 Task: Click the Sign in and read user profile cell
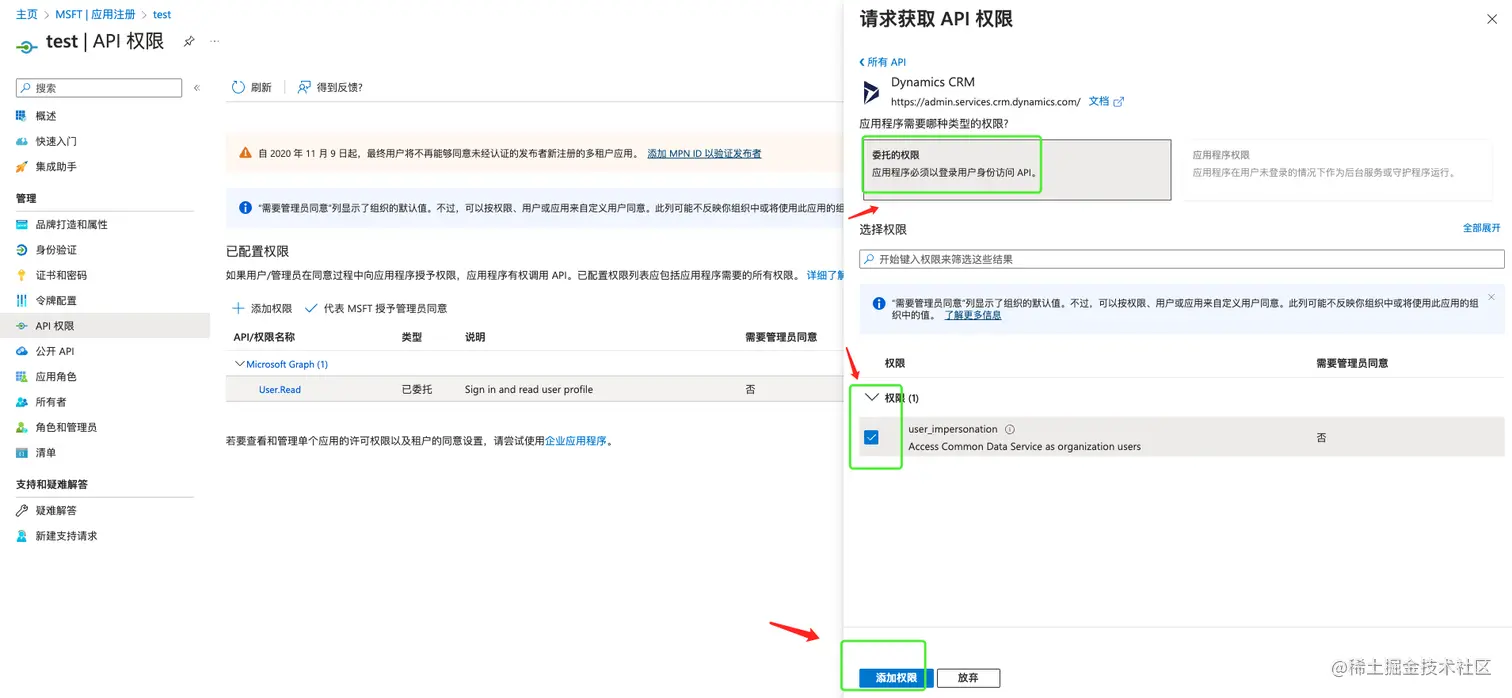(x=529, y=390)
